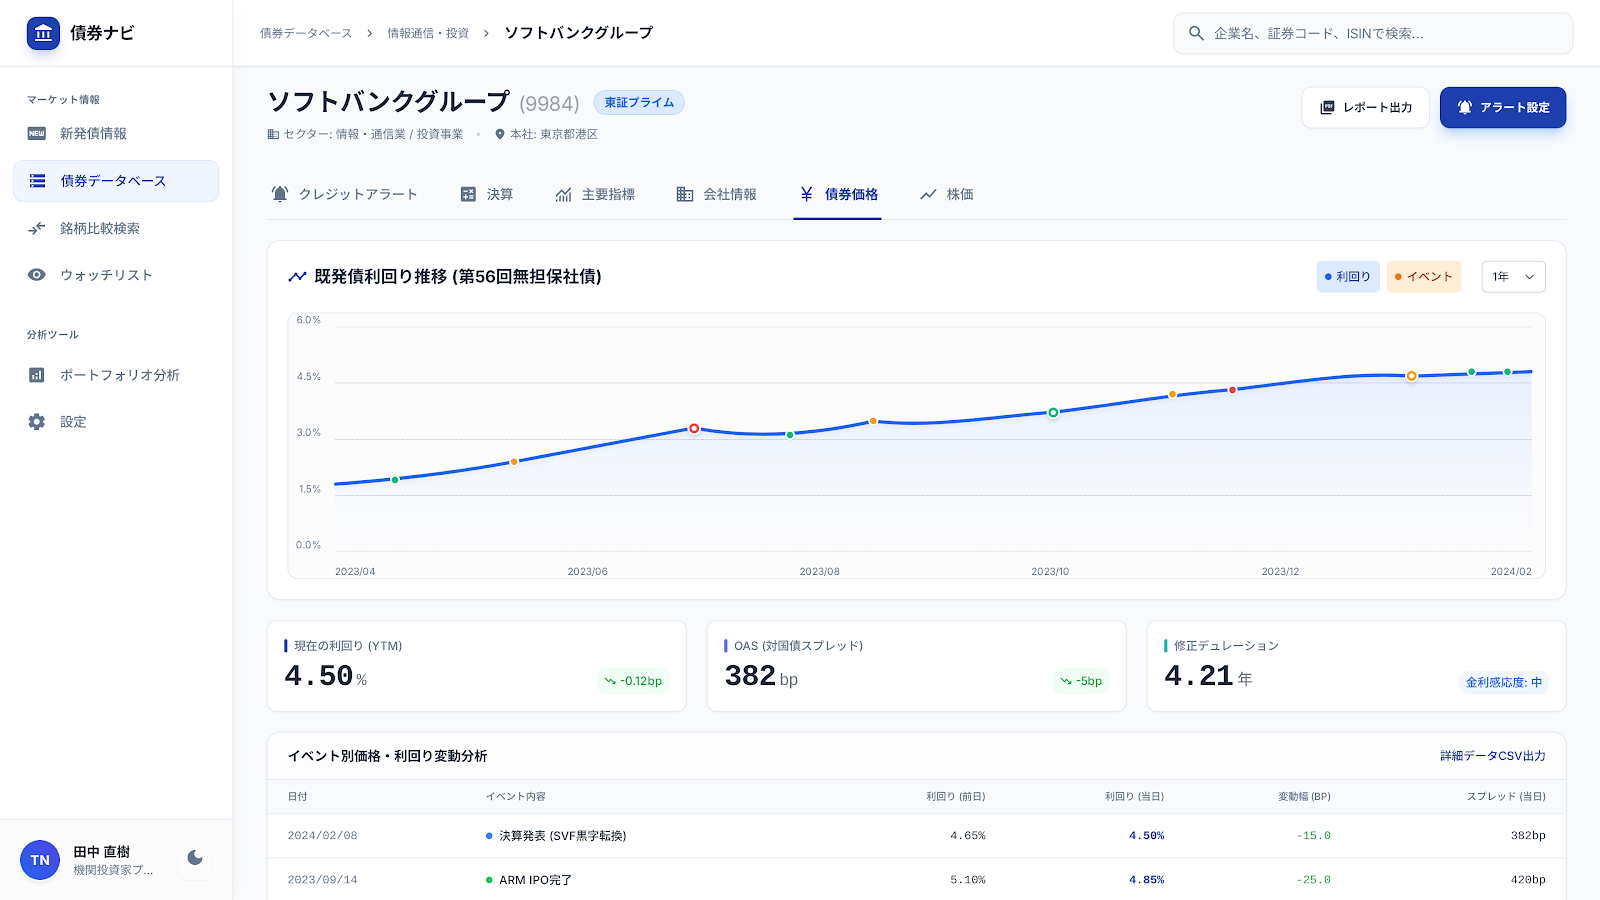
Task: Open breadcrumb 情報通信・投資 category
Action: pyautogui.click(x=428, y=32)
